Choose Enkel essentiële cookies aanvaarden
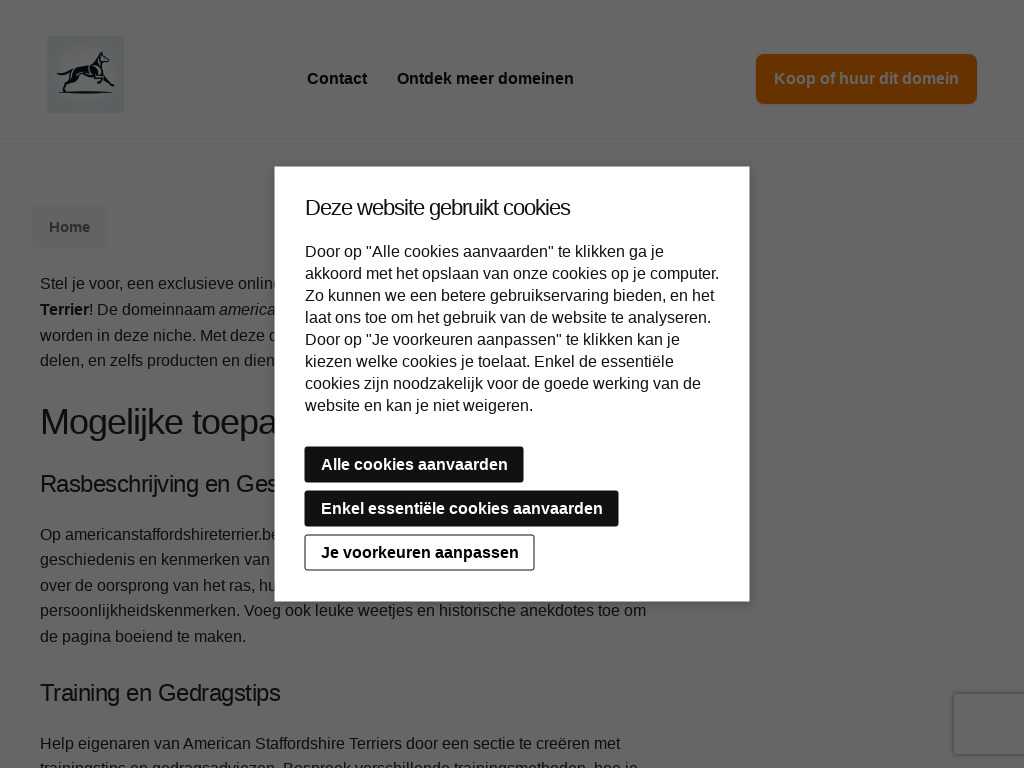This screenshot has height=768, width=1024. tap(461, 508)
